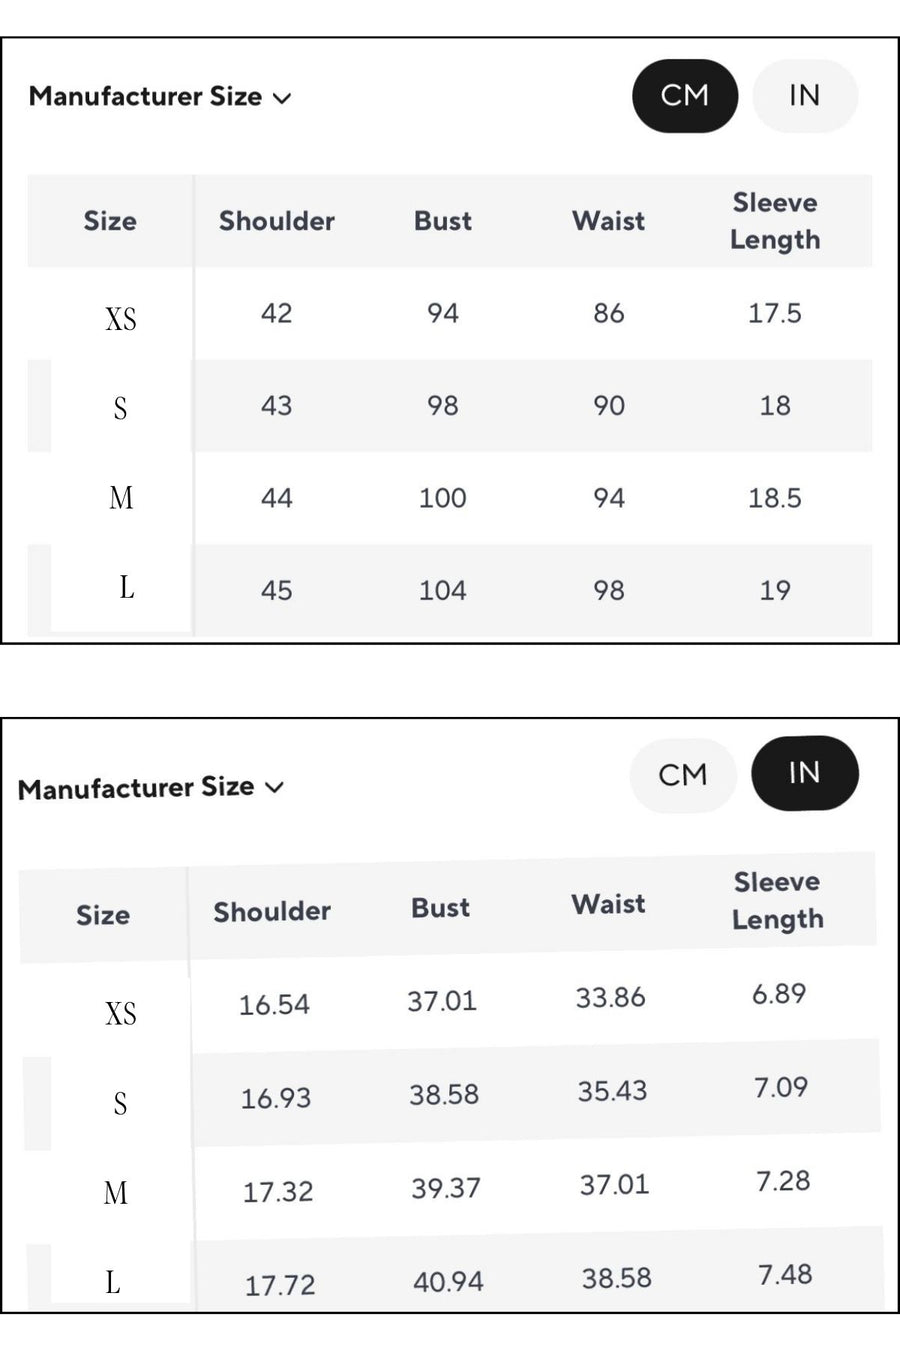Click the Size header in the bottom chart
Screen dimensions: 900x1350
tap(103, 915)
